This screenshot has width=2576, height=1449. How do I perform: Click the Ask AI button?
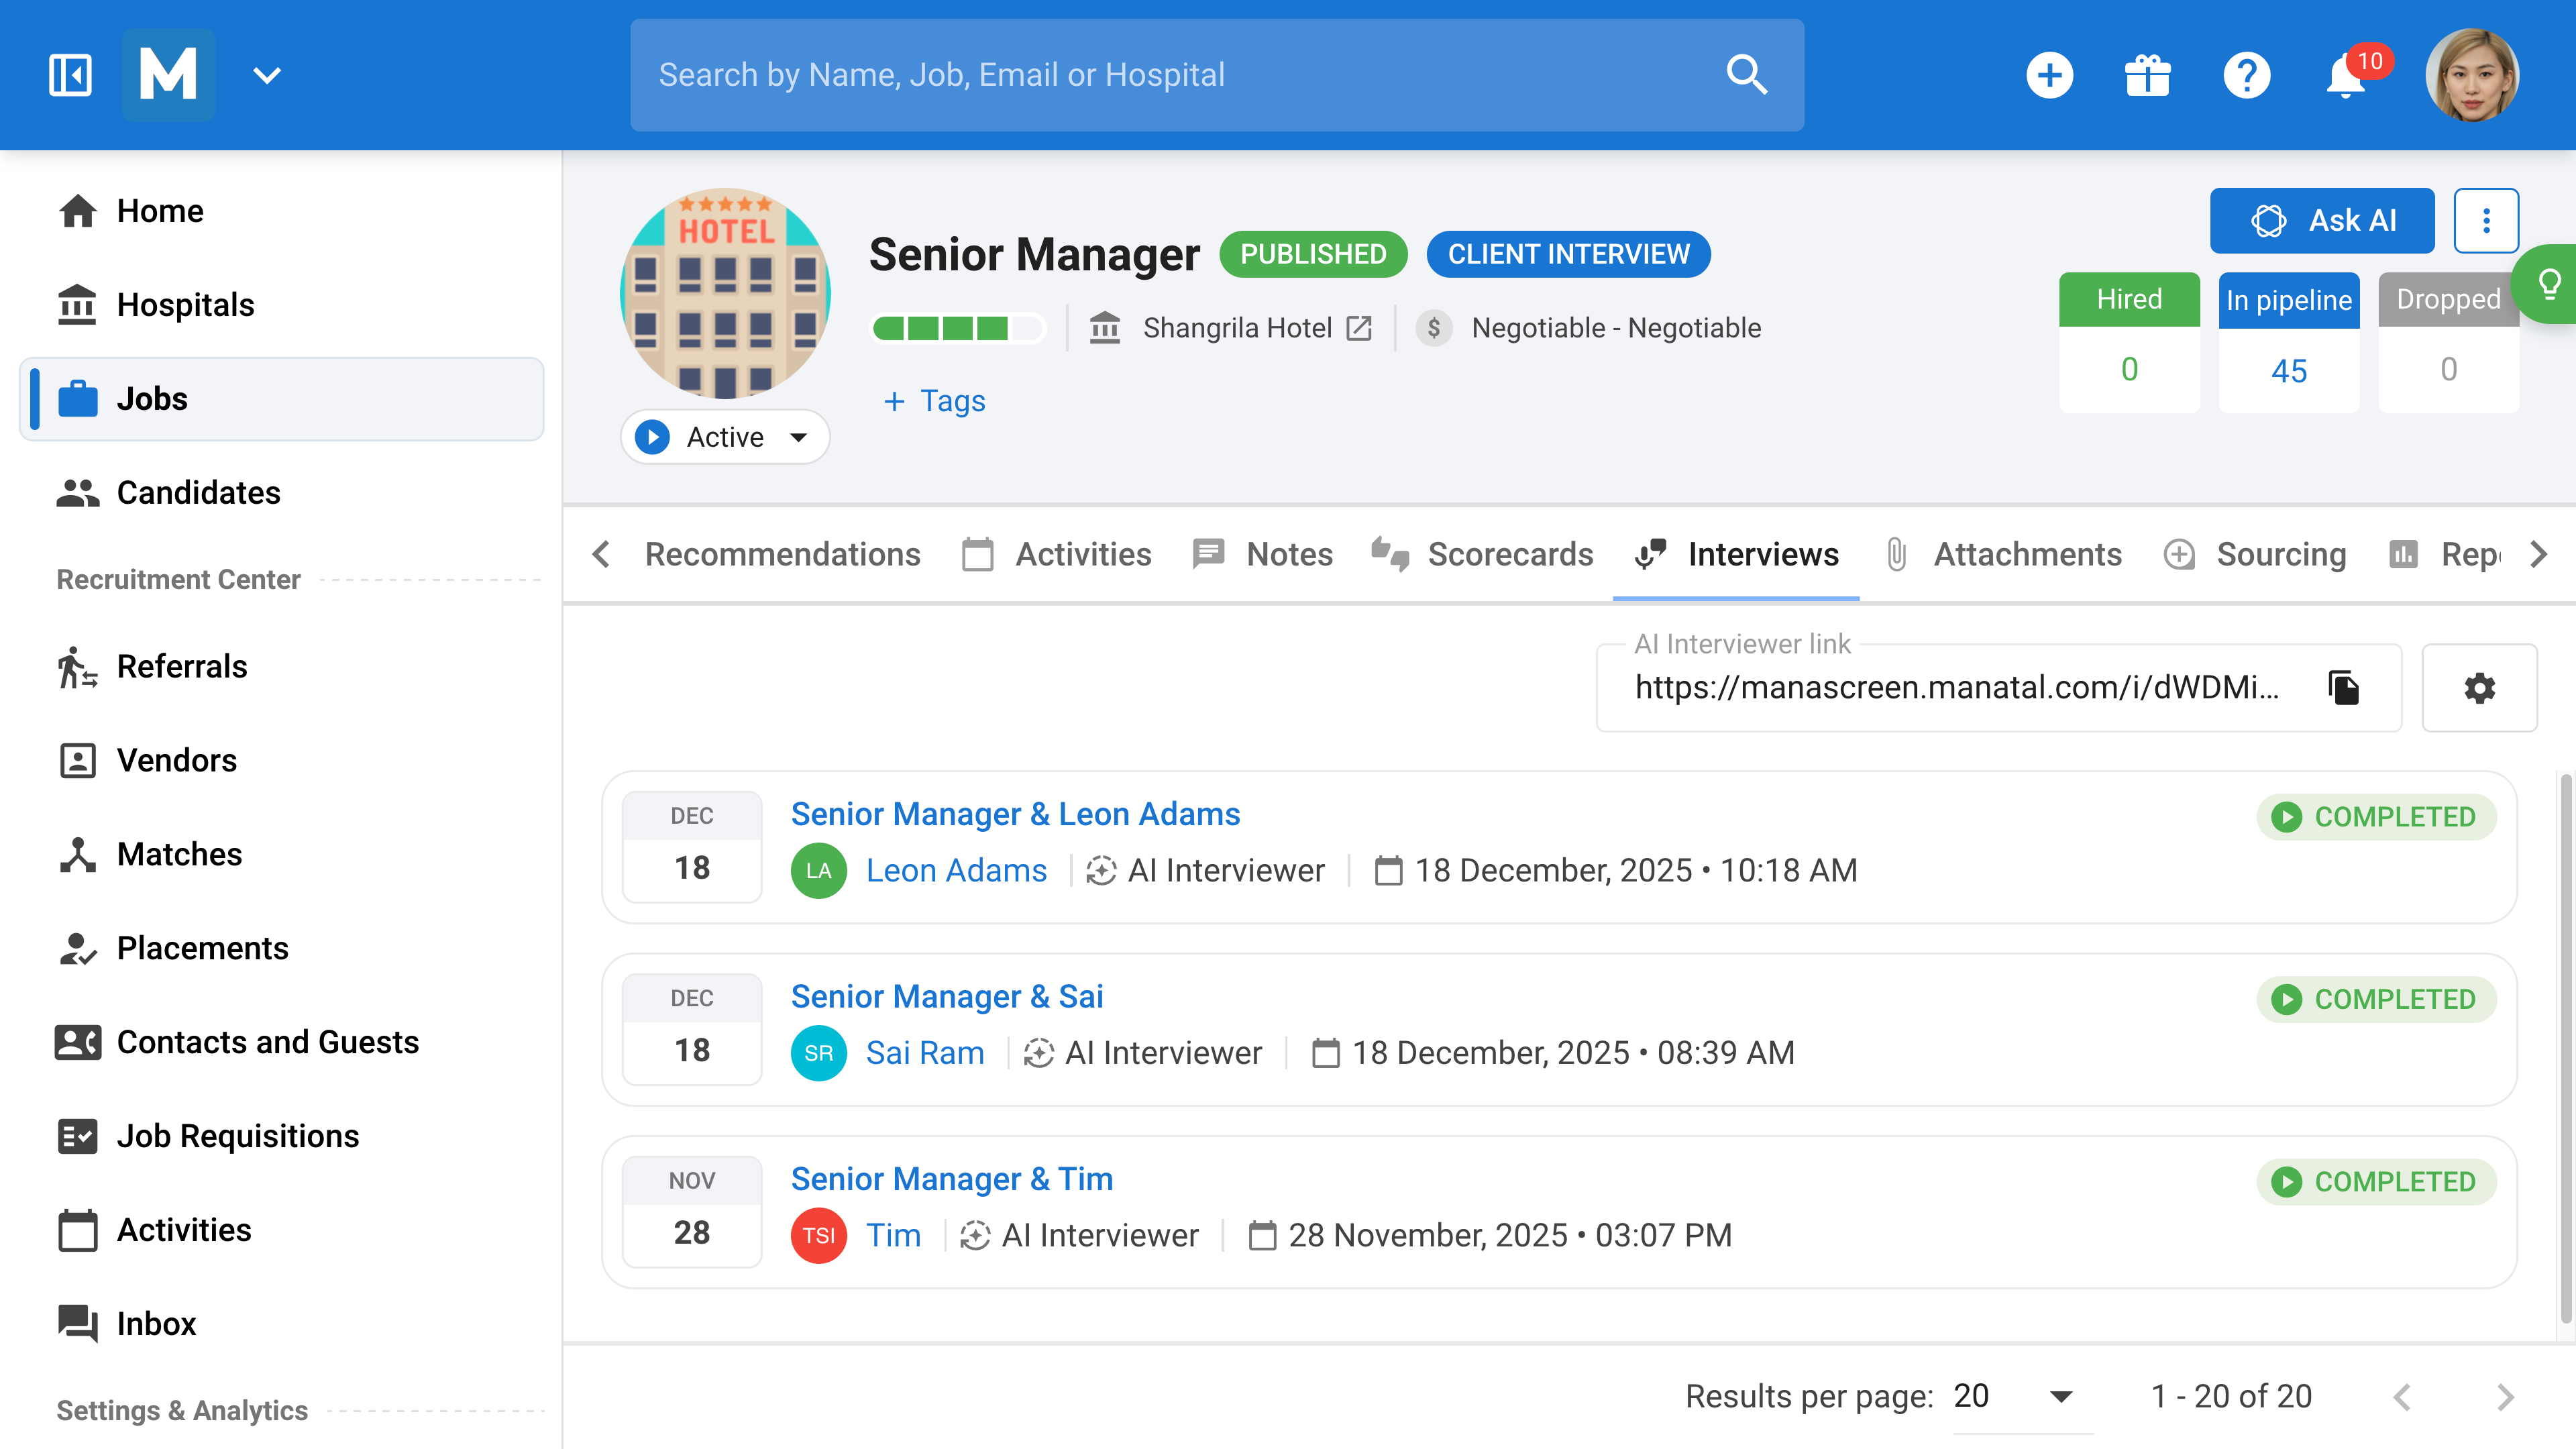point(2322,220)
